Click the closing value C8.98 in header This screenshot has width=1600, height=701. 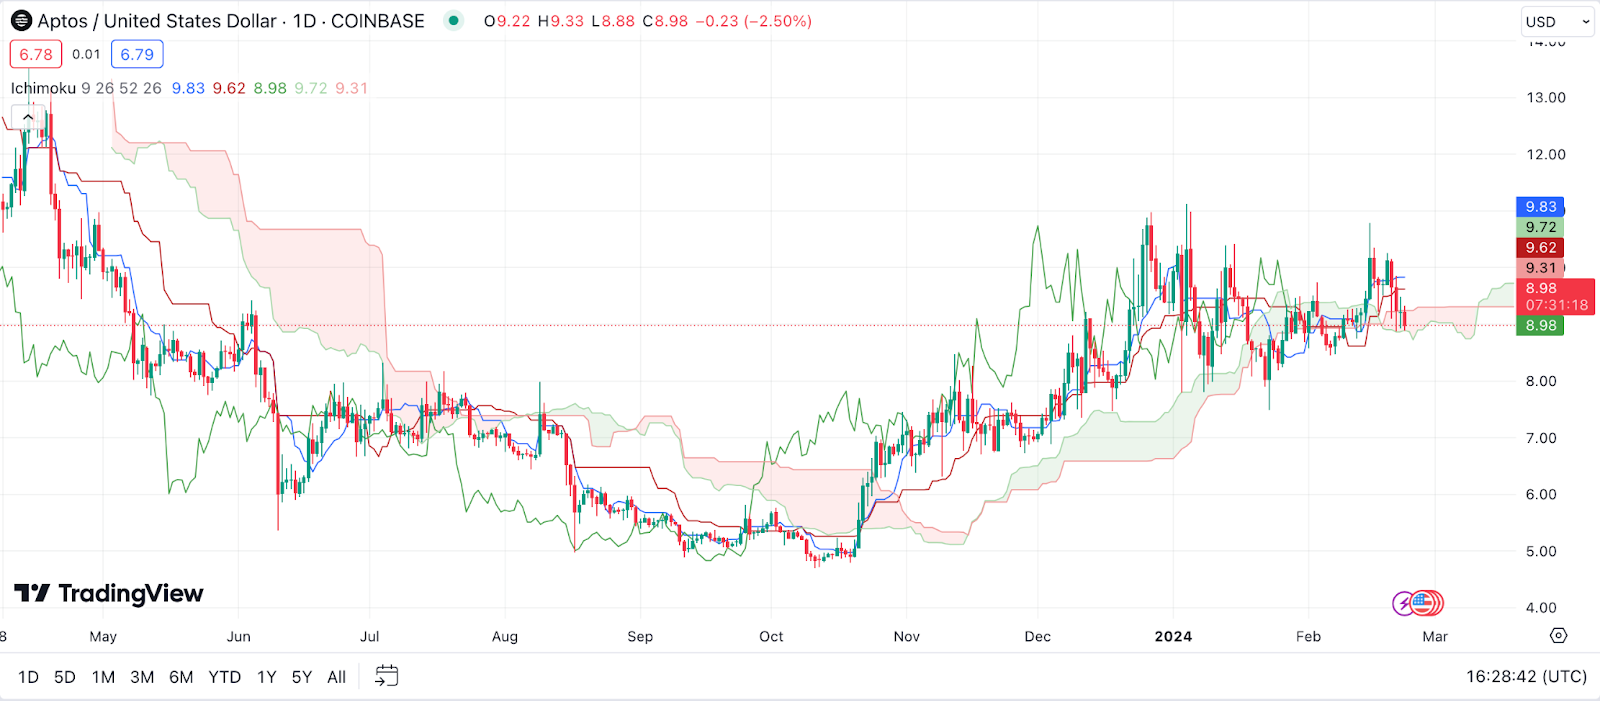665,21
